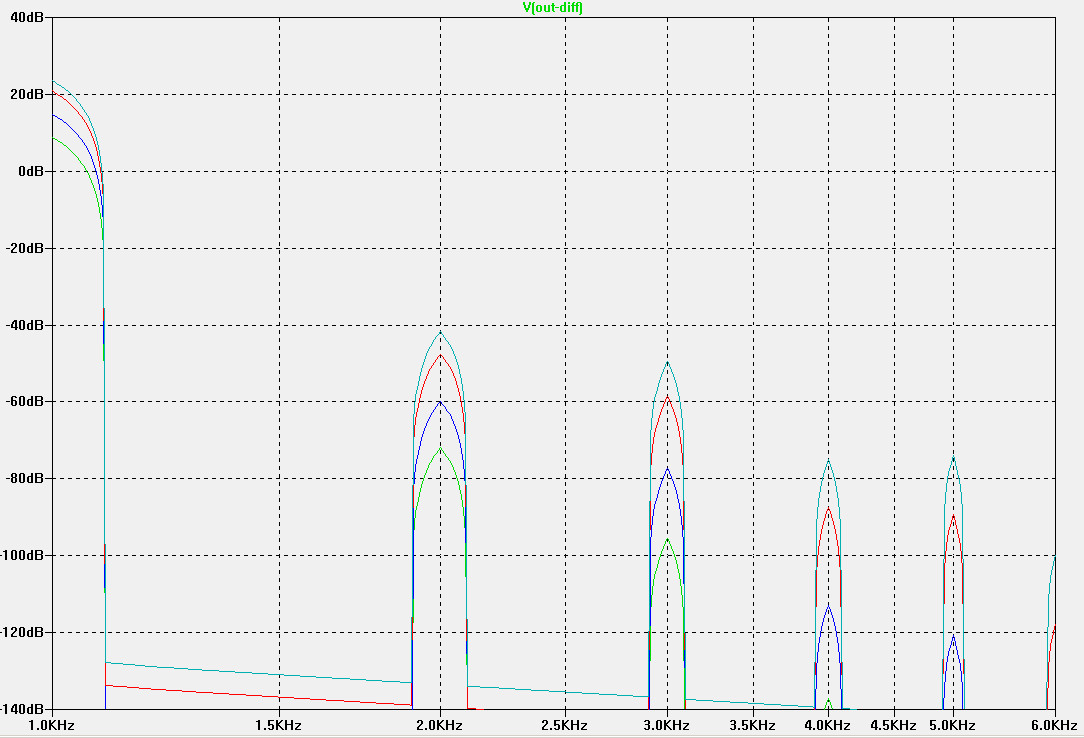Click the -100dB vertical axis label
Screen dimensions: 1084x738
click(x=22, y=556)
